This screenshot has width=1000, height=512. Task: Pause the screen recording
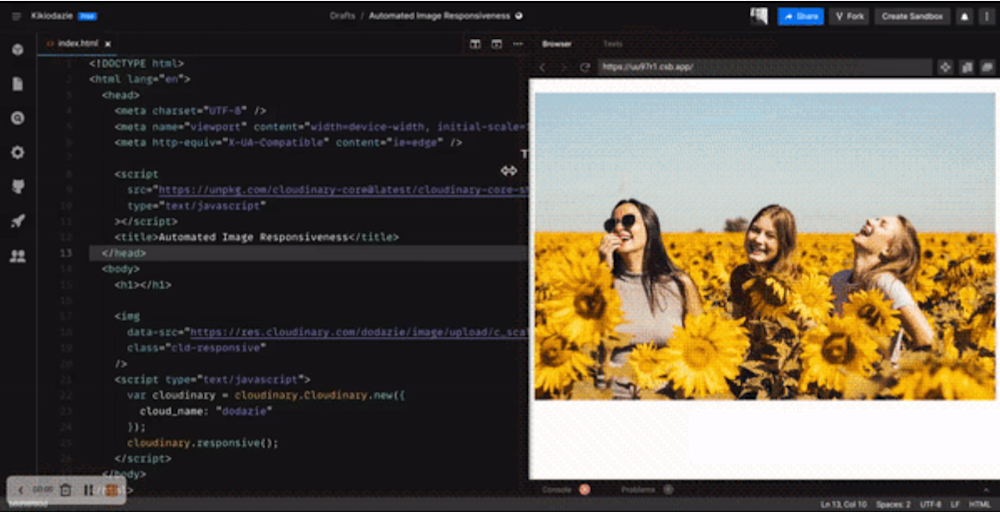(x=88, y=490)
